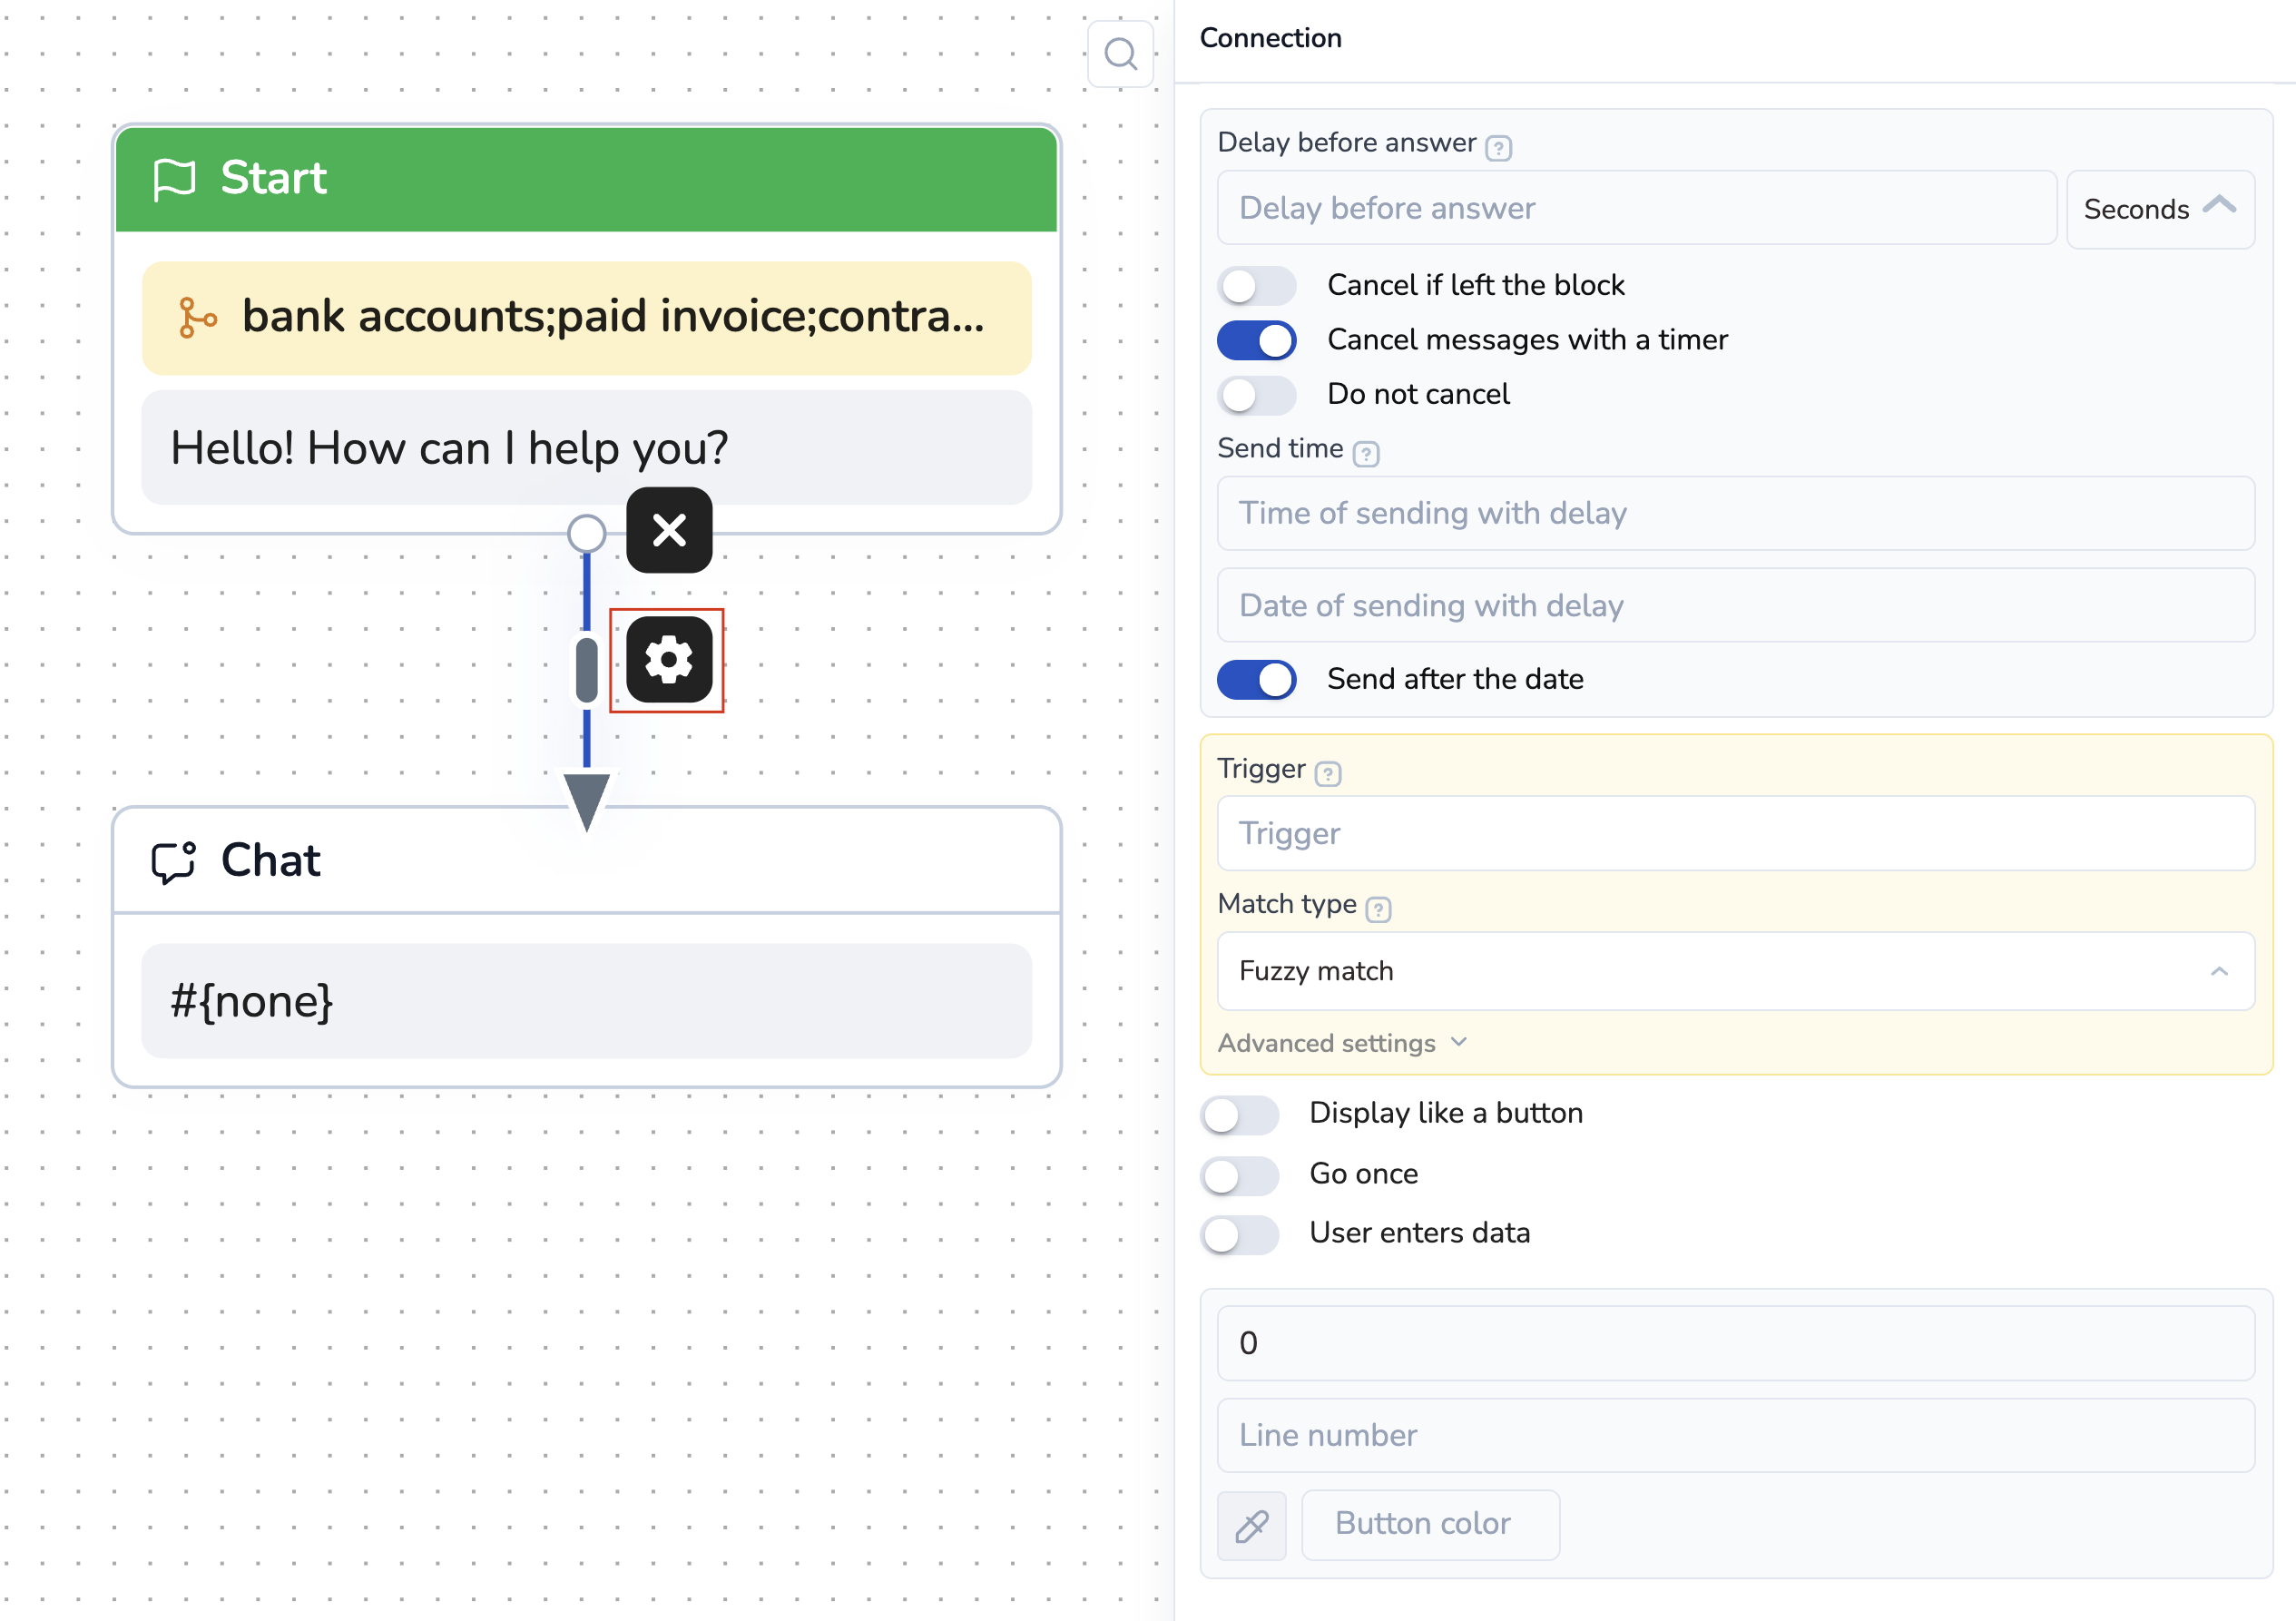Click the help icon beside Match type
This screenshot has height=1621, width=2296.
pyautogui.click(x=1378, y=909)
